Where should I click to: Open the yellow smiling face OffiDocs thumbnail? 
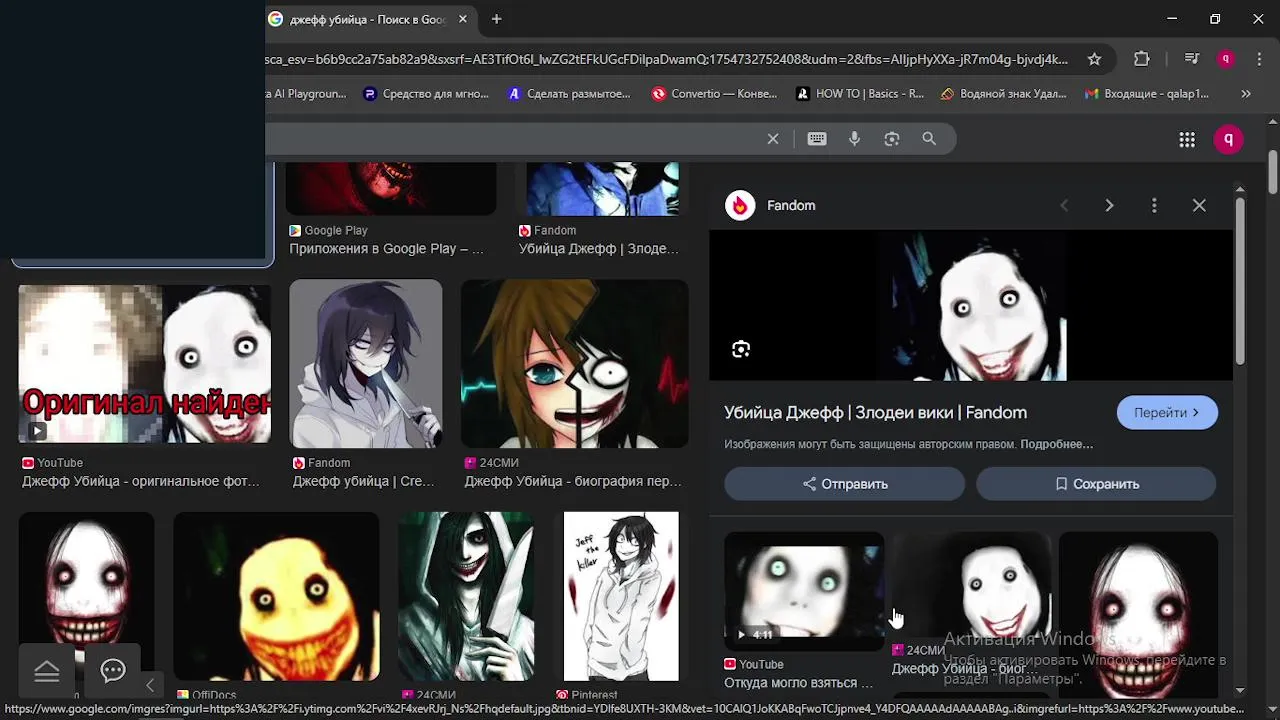coord(277,596)
